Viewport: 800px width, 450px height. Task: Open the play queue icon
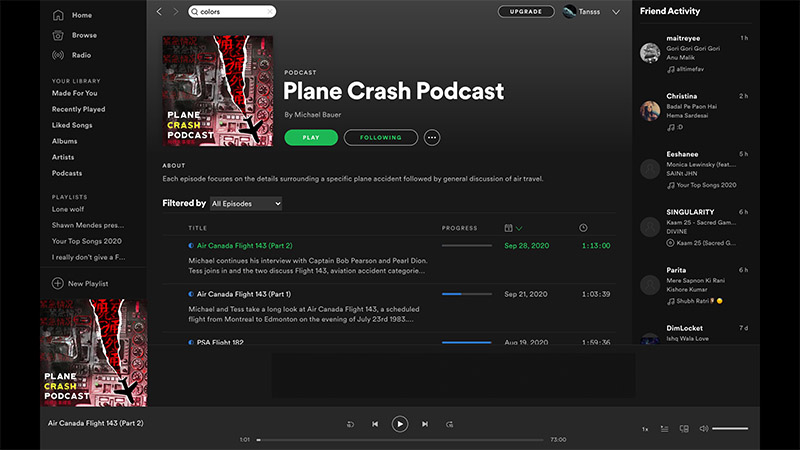click(x=665, y=429)
